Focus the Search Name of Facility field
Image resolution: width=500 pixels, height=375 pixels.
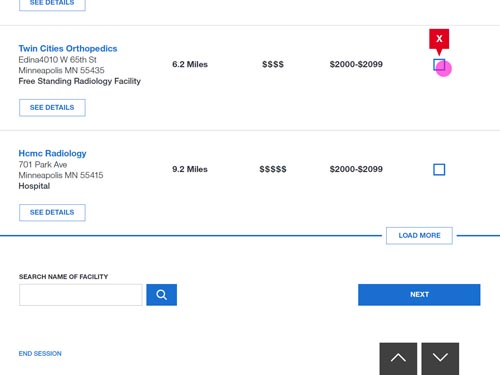[81, 295]
